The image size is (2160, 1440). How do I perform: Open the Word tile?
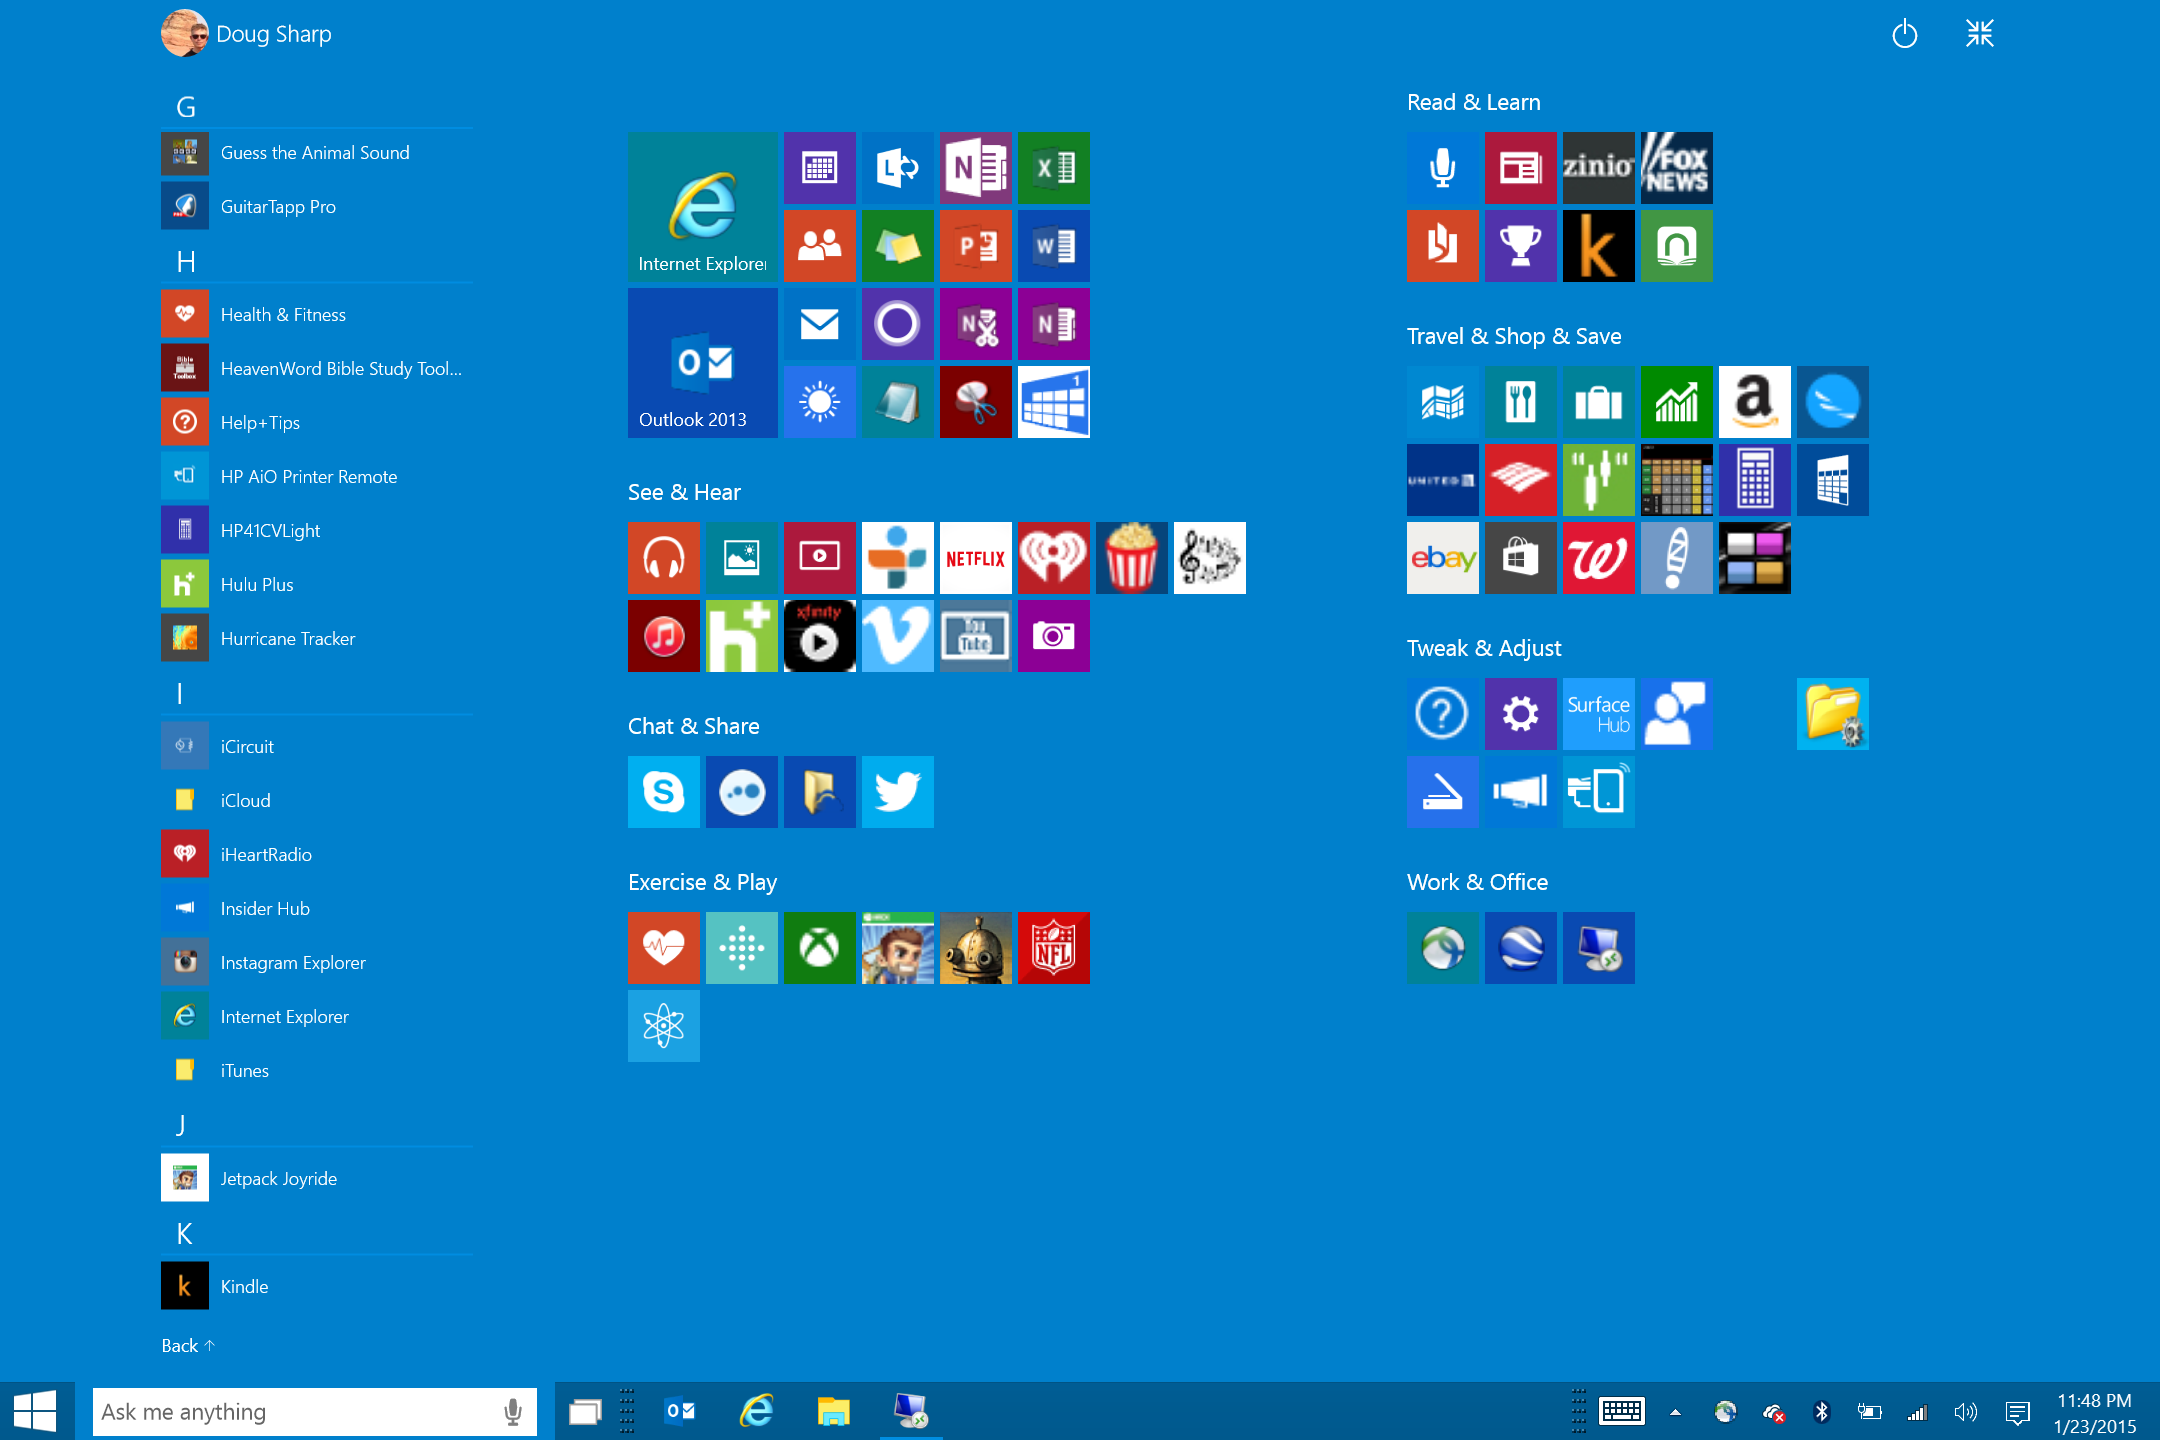pos(1054,246)
